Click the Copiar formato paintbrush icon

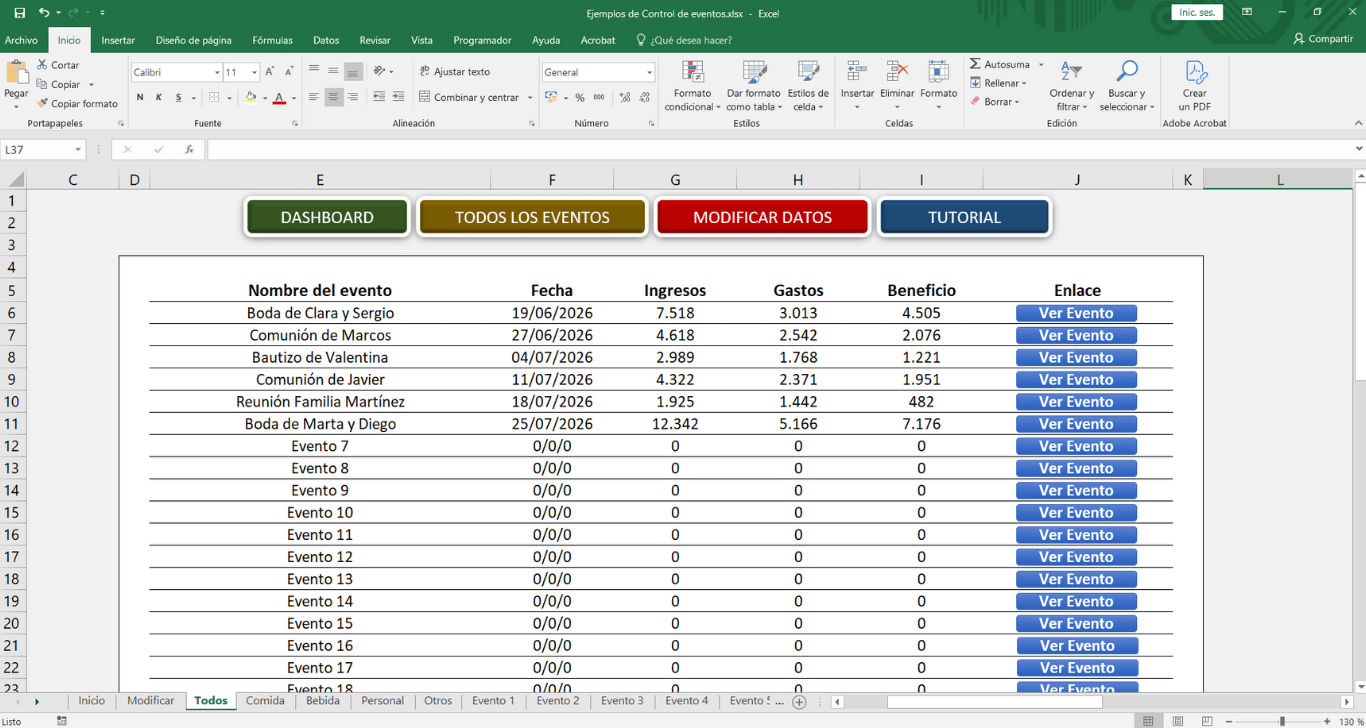click(43, 103)
